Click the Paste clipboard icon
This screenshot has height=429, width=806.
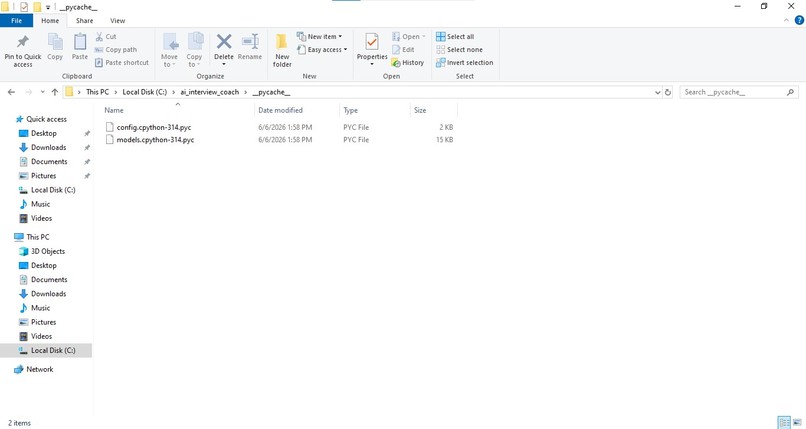[x=80, y=42]
